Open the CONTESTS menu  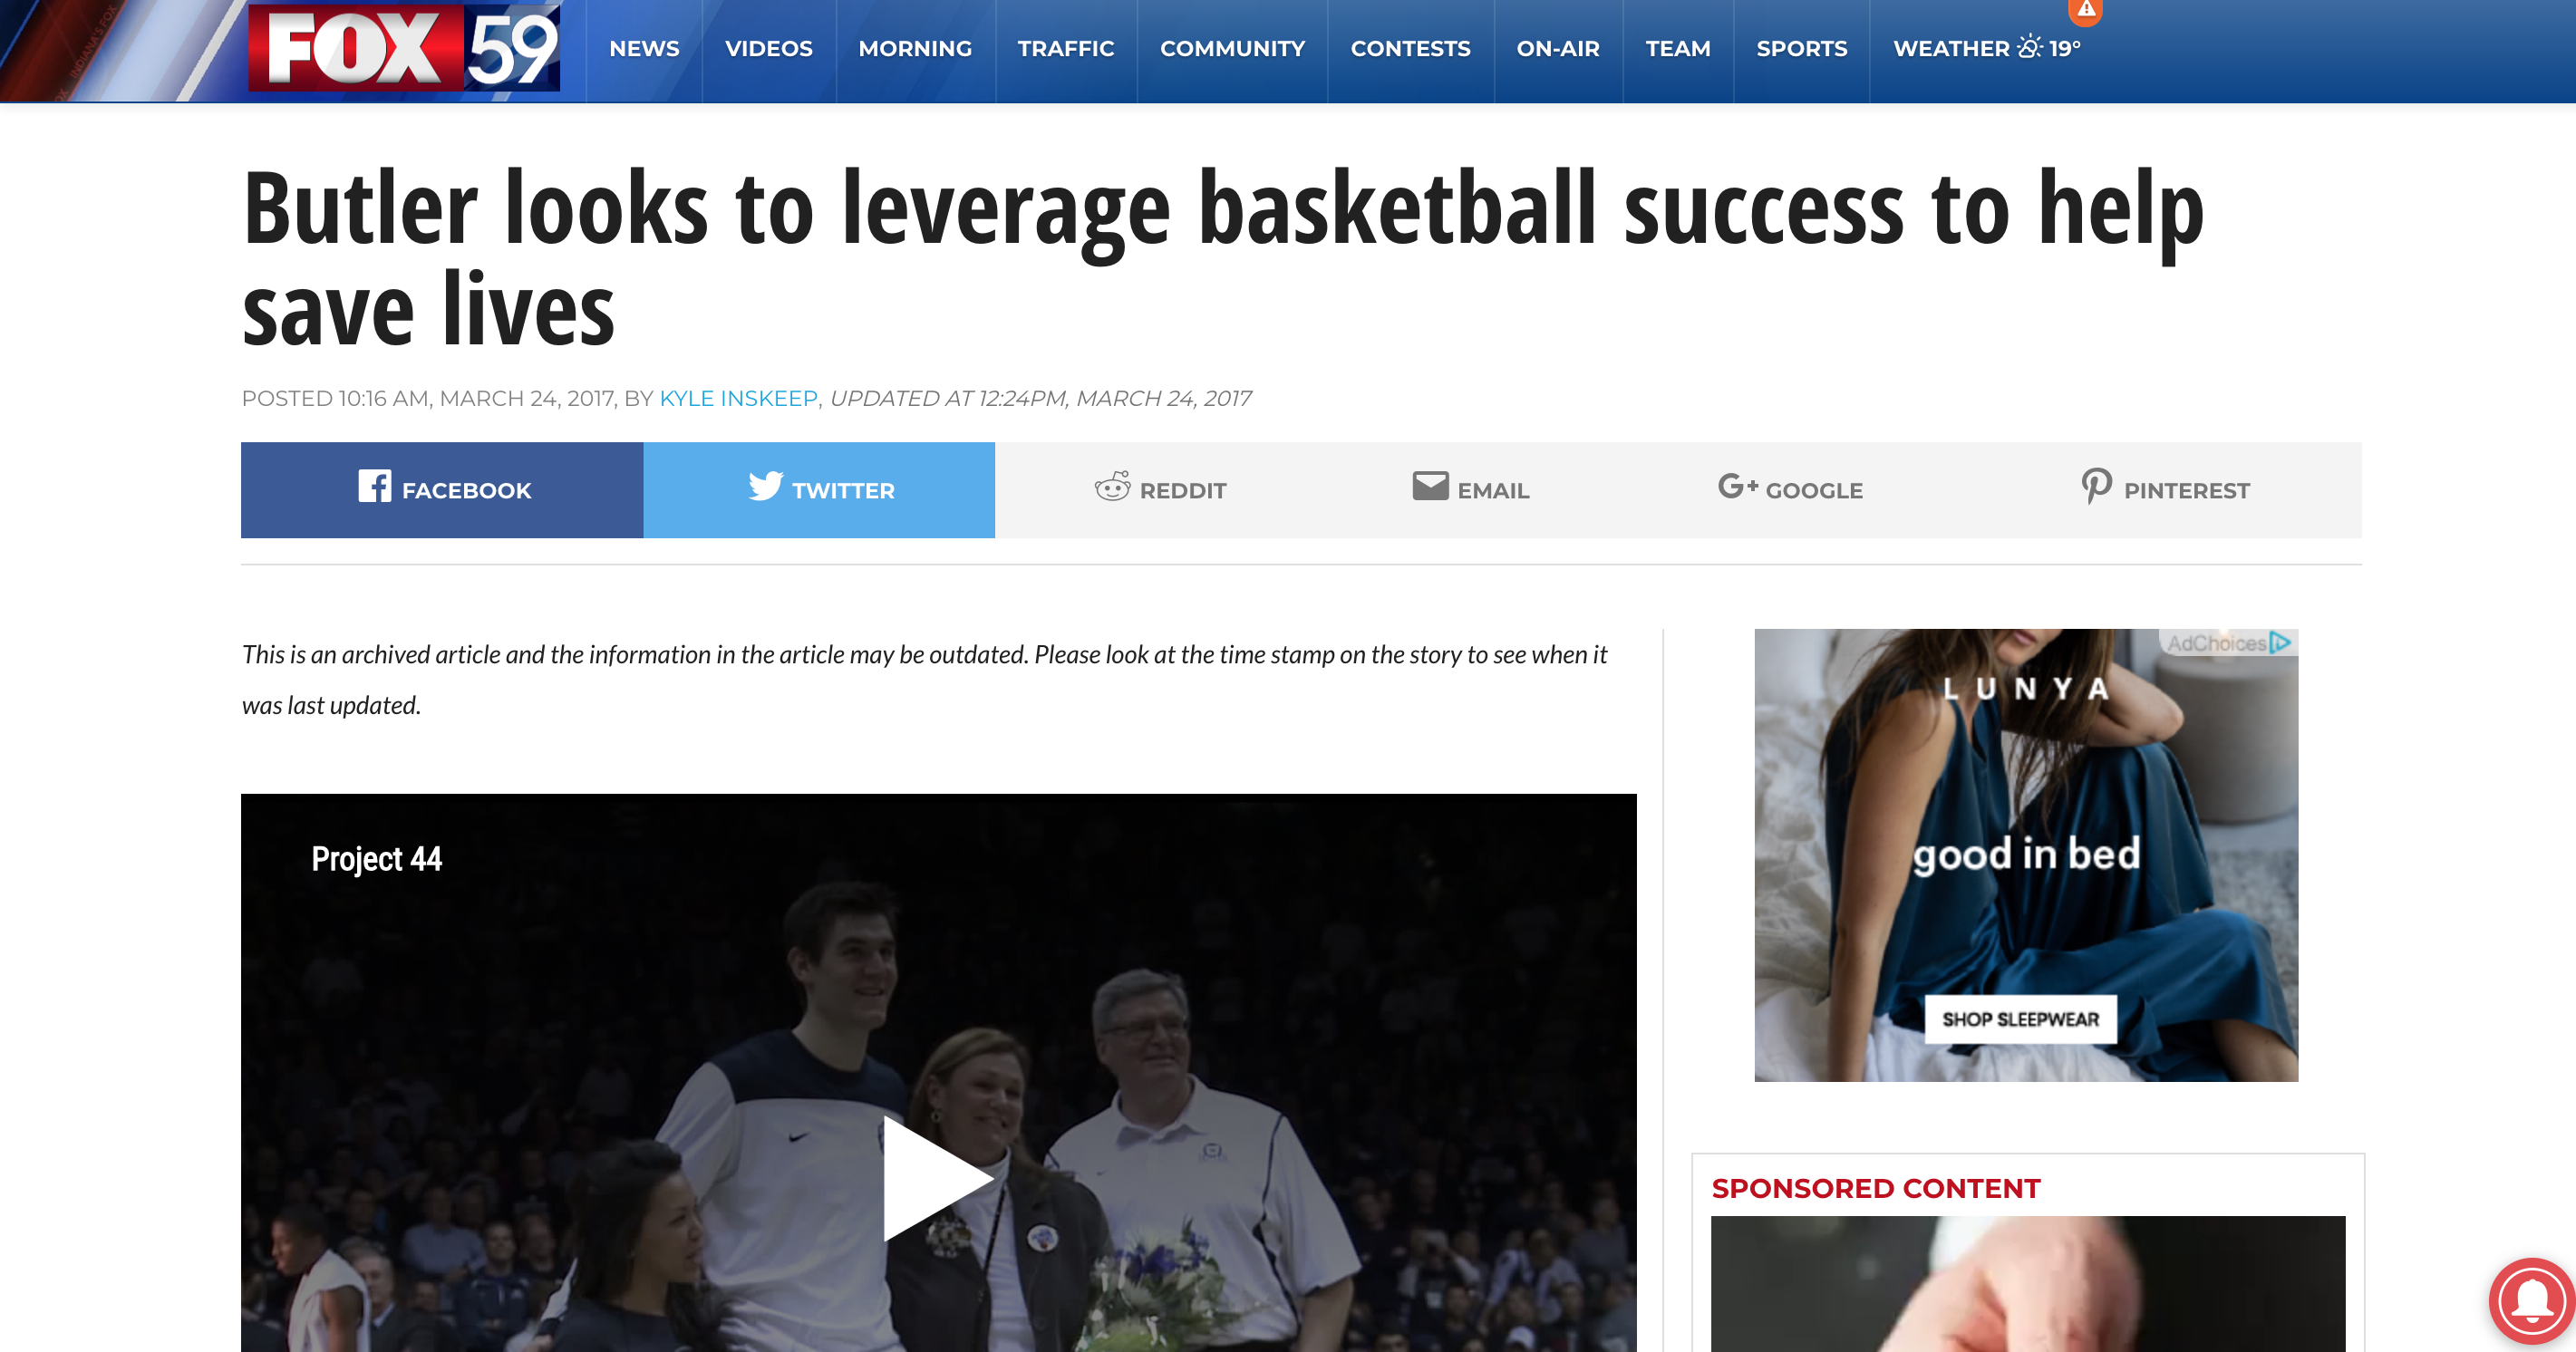1410,49
